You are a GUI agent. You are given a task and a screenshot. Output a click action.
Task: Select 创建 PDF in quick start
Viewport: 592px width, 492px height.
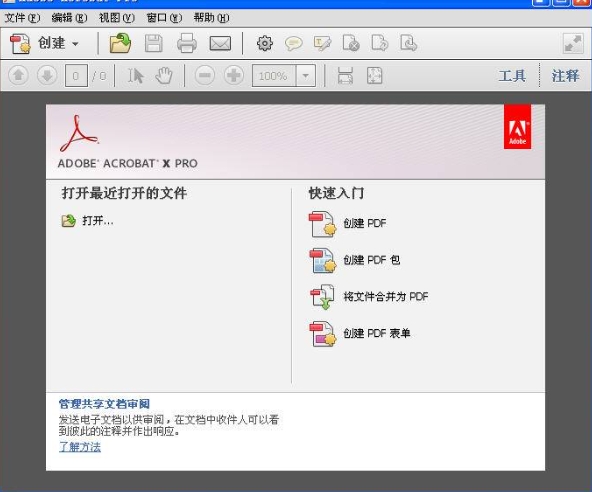click(365, 223)
